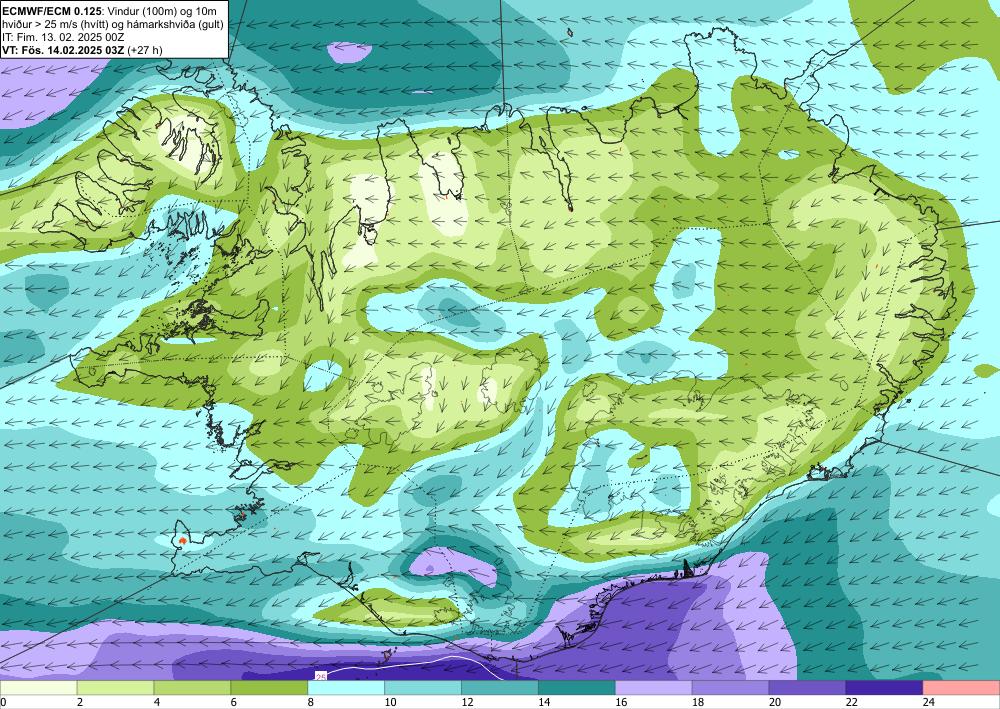
Task: Click the violet 20–22 m/s legend swatch
Action: pyautogui.click(x=807, y=688)
